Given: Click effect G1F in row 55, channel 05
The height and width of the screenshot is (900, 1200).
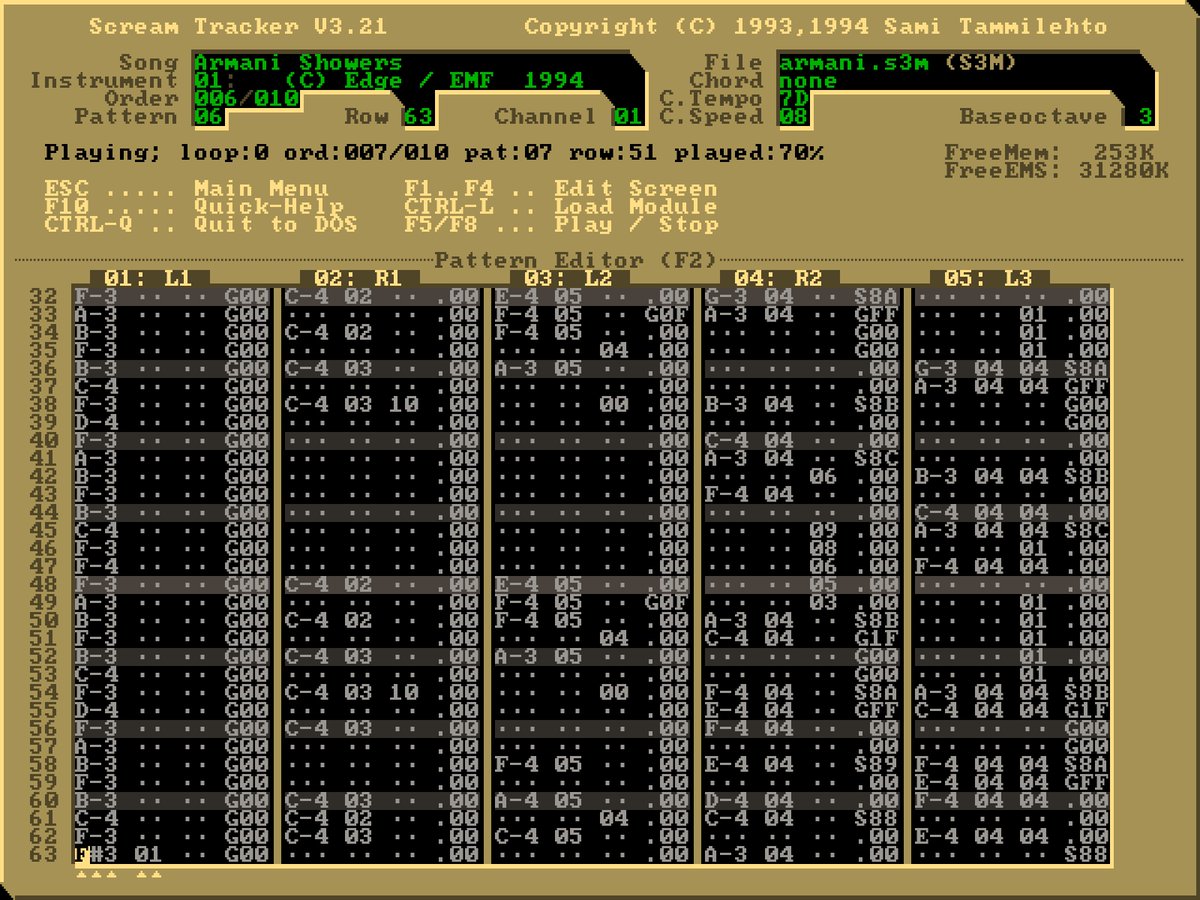Looking at the screenshot, I should (x=1086, y=710).
